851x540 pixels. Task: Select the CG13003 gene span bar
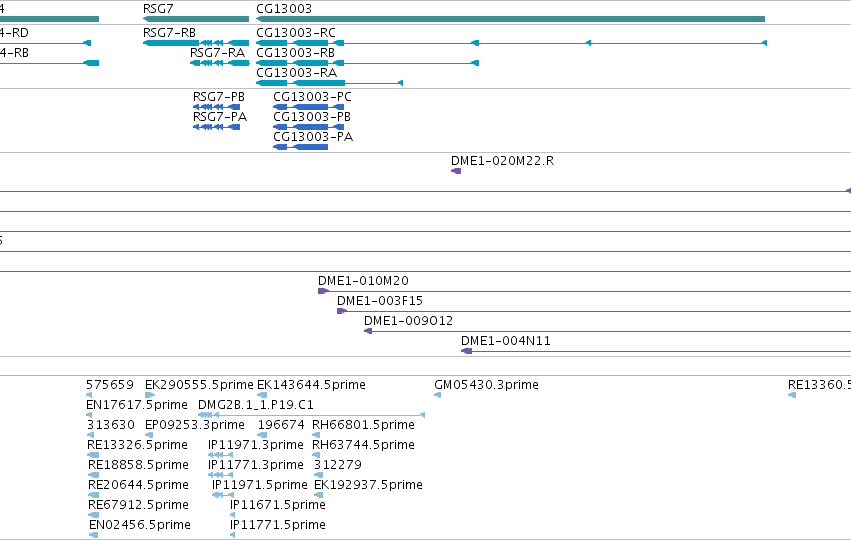[x=510, y=19]
